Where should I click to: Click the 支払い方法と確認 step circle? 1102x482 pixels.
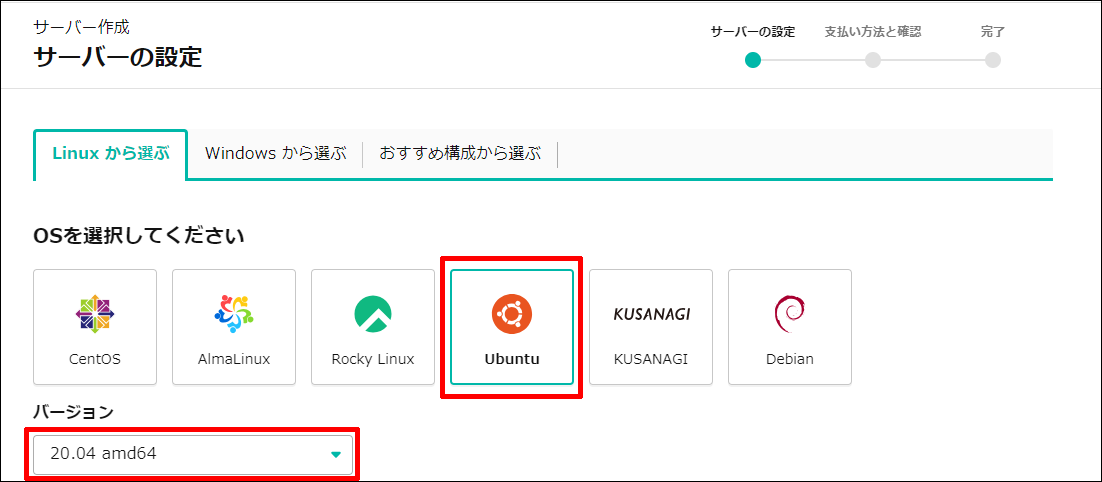[x=873, y=60]
